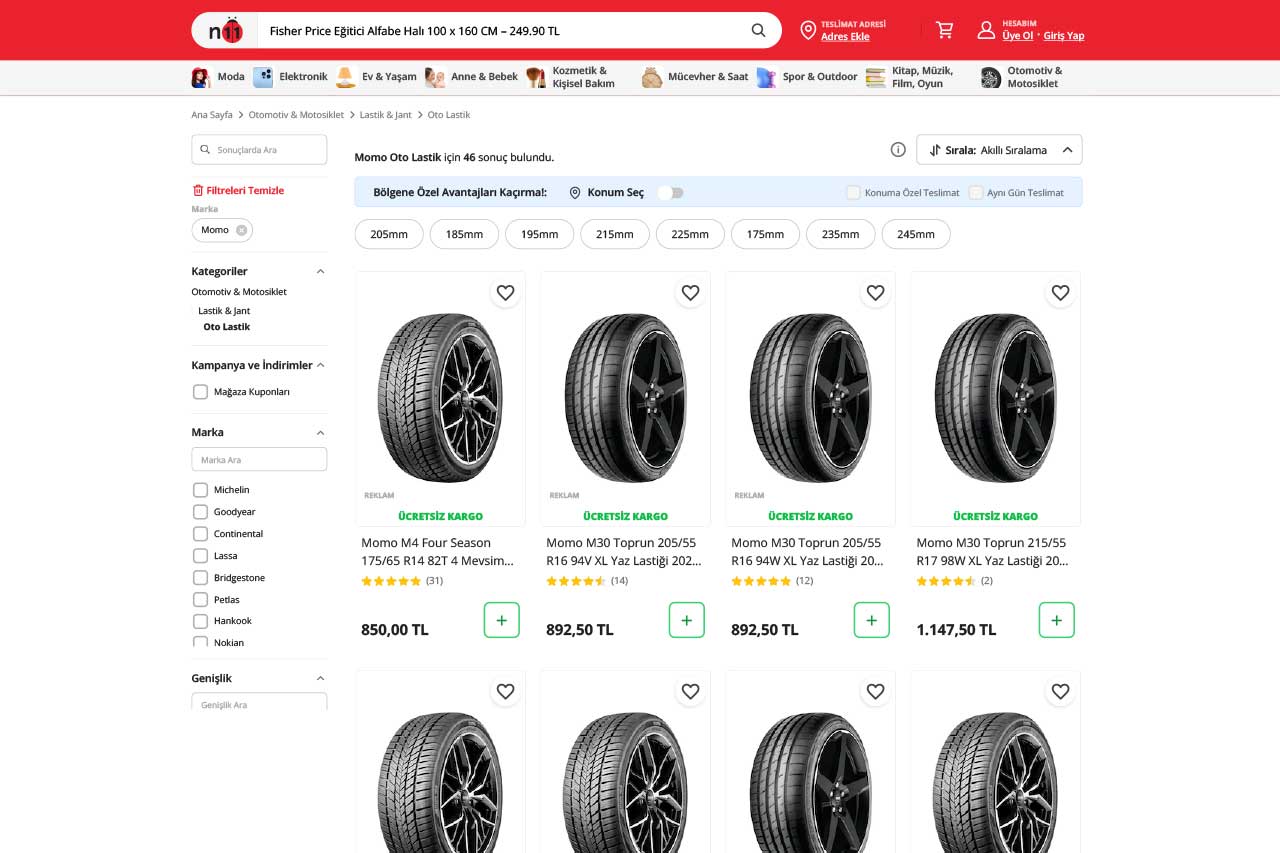Favorite the Momo M30 Toprun 94W tire

[875, 293]
